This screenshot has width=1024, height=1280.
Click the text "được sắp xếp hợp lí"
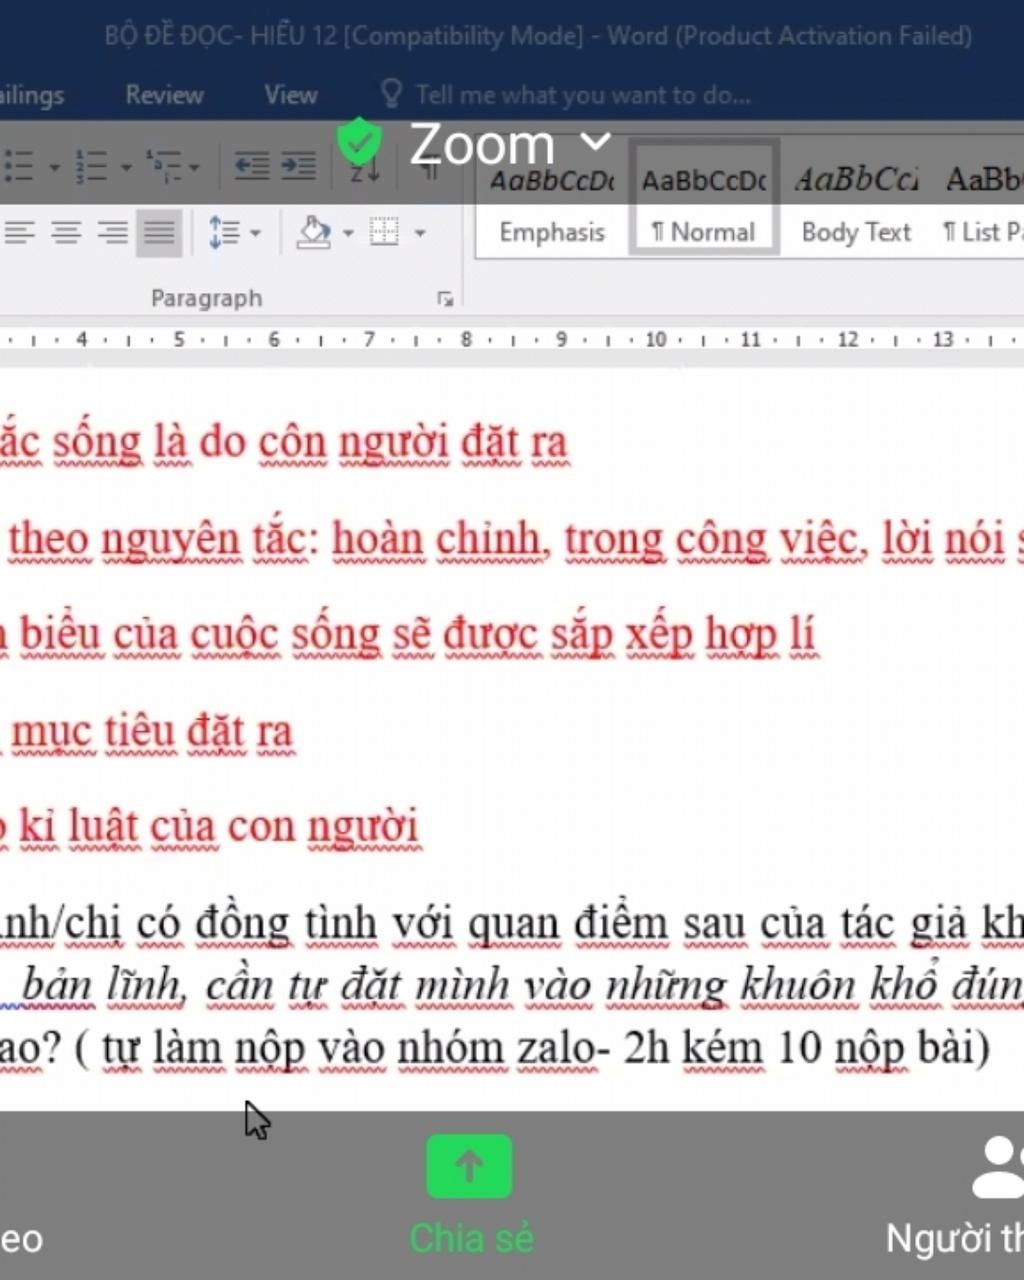(x=630, y=634)
